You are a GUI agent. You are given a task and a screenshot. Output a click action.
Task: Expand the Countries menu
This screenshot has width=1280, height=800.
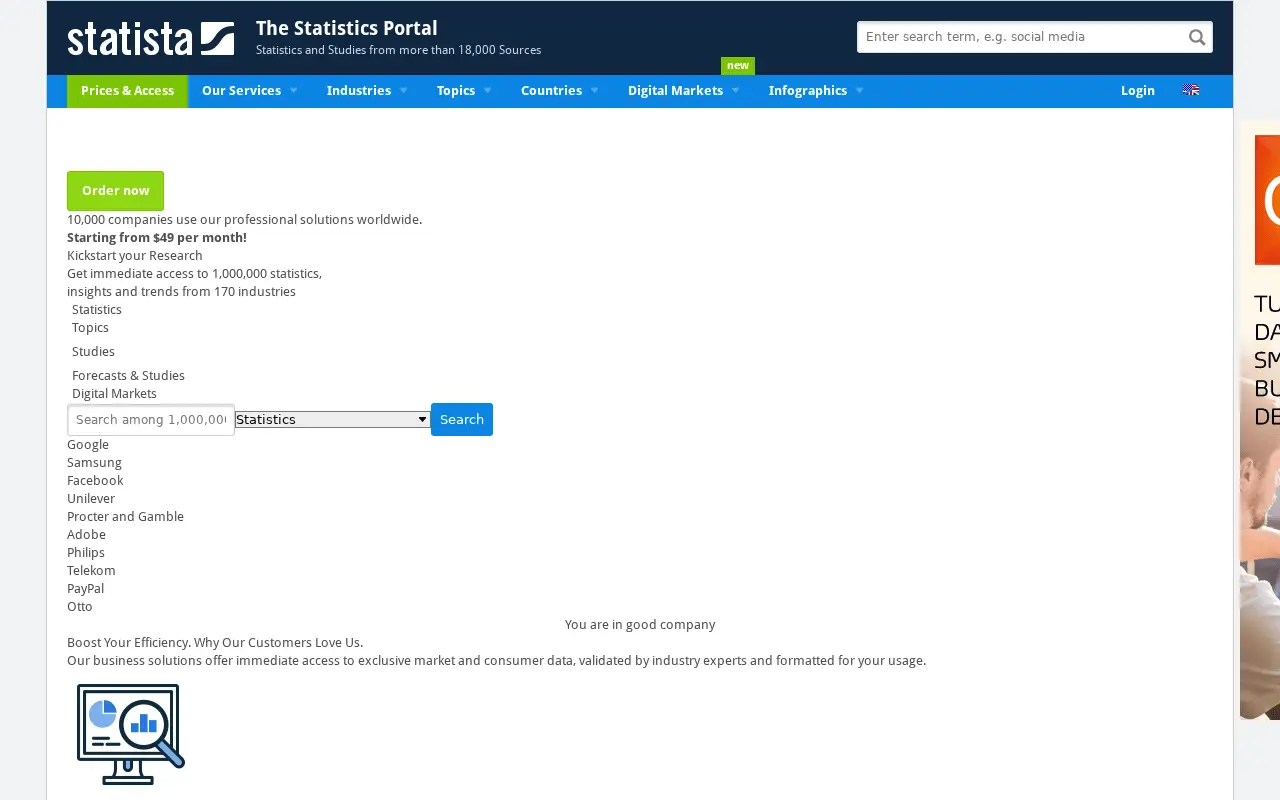559,91
